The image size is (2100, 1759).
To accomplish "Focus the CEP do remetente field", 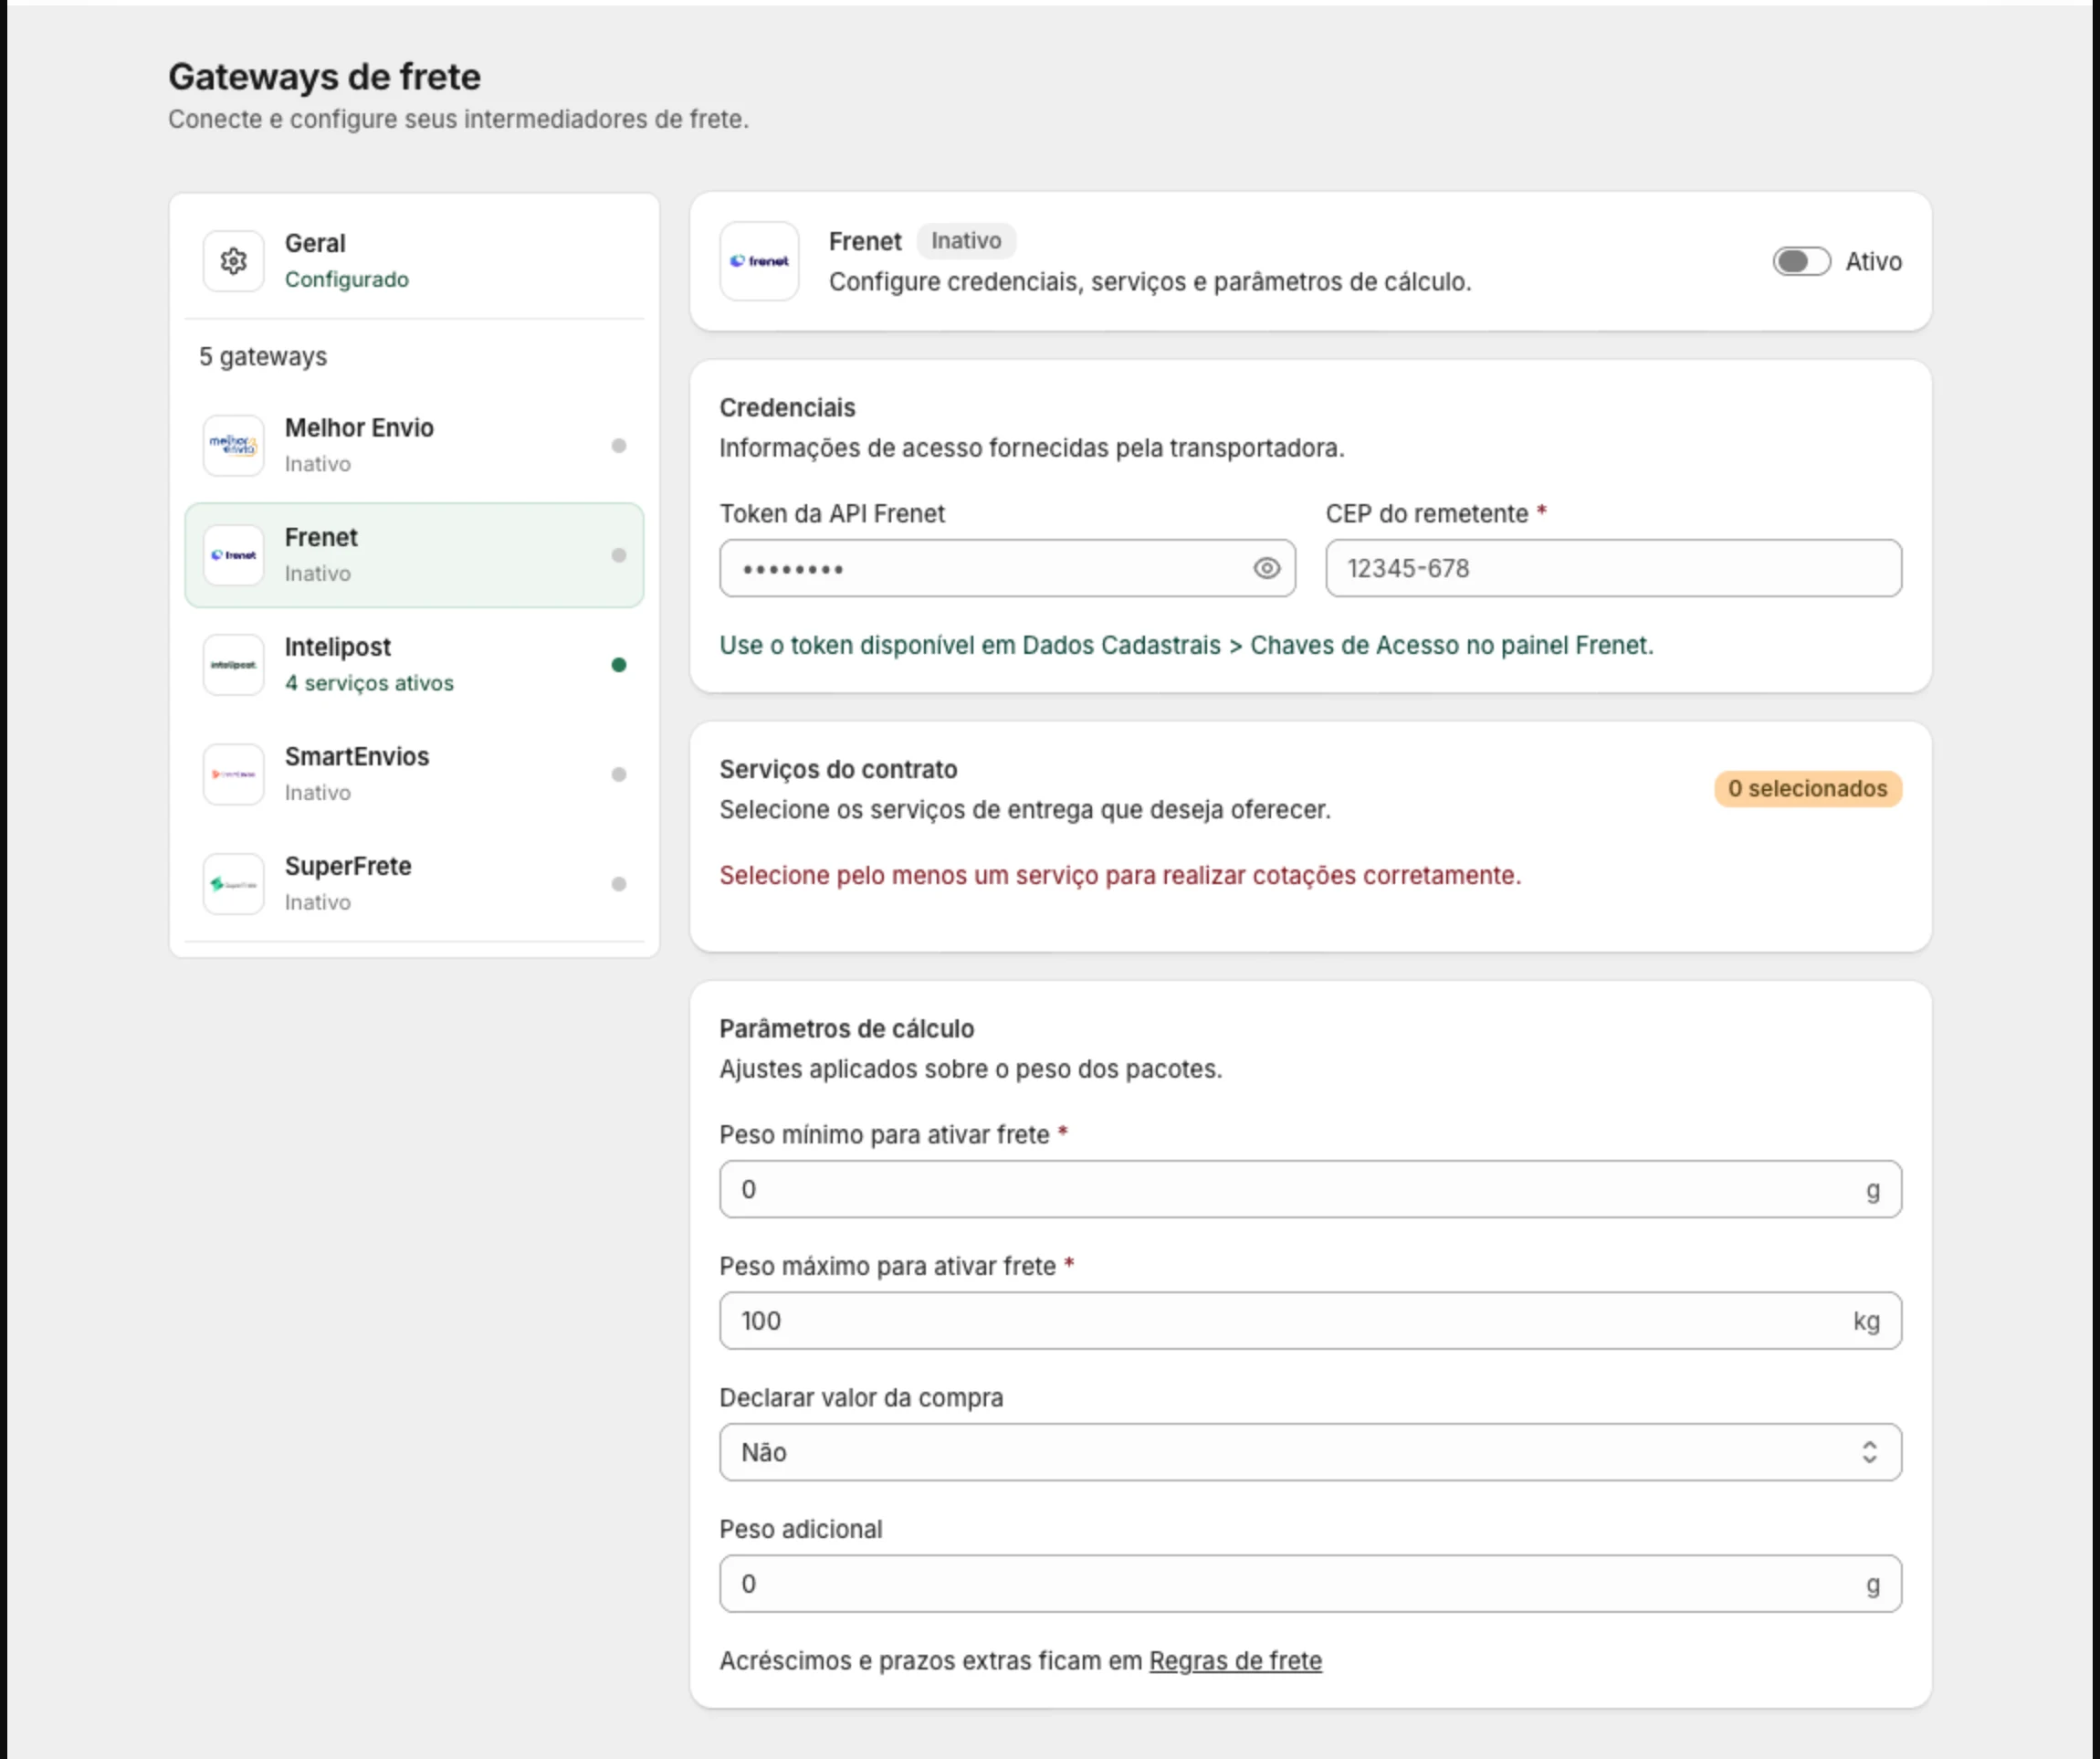I will click(x=1613, y=568).
